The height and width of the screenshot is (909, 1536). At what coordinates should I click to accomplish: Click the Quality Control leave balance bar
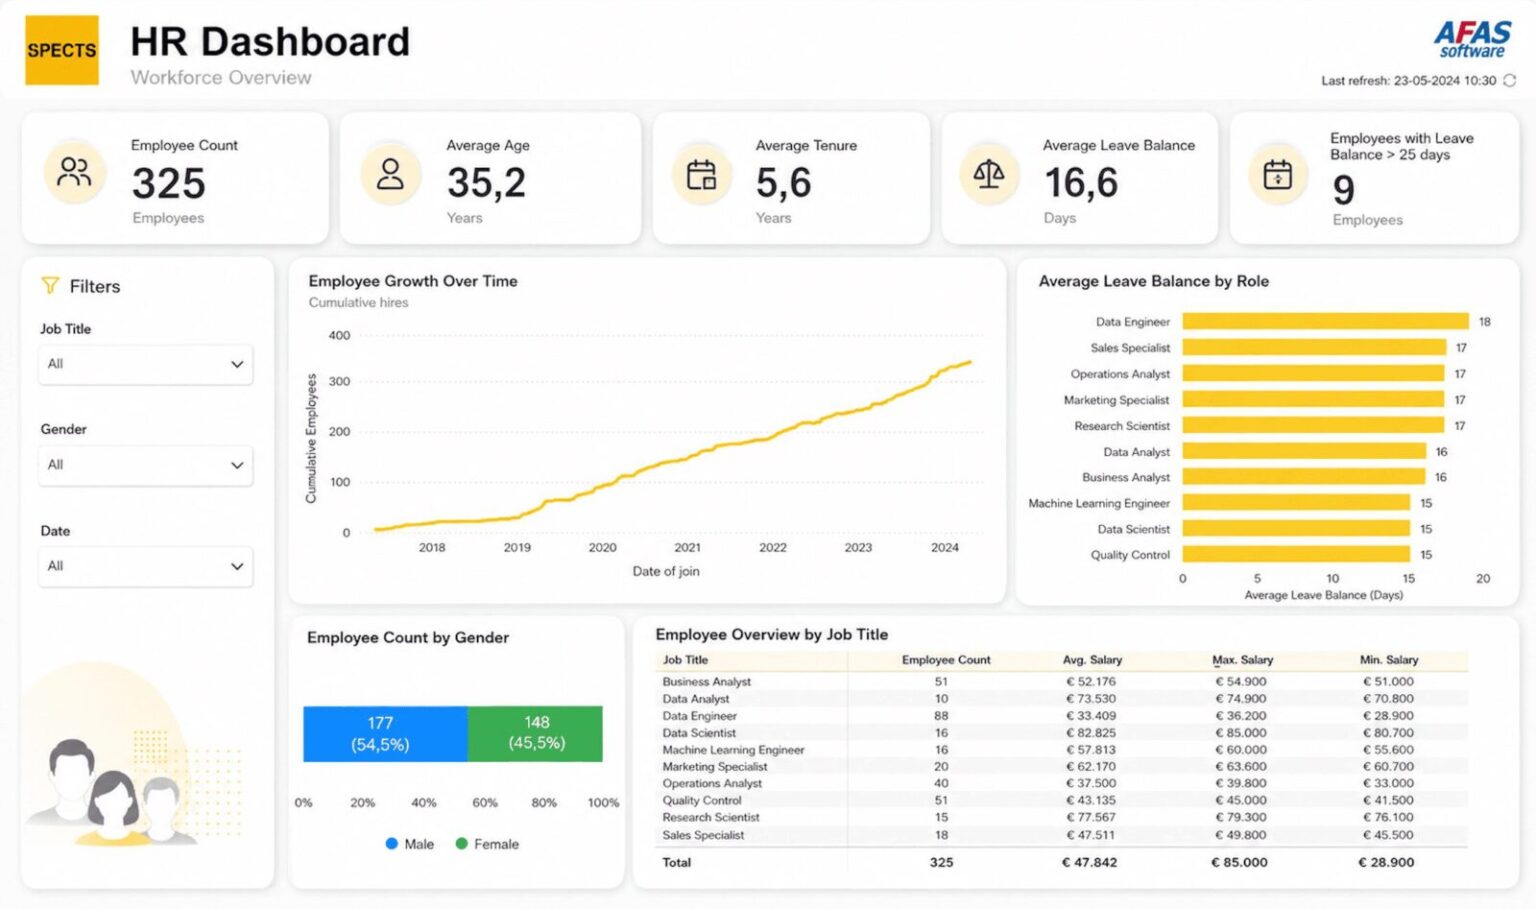[x=1297, y=554]
